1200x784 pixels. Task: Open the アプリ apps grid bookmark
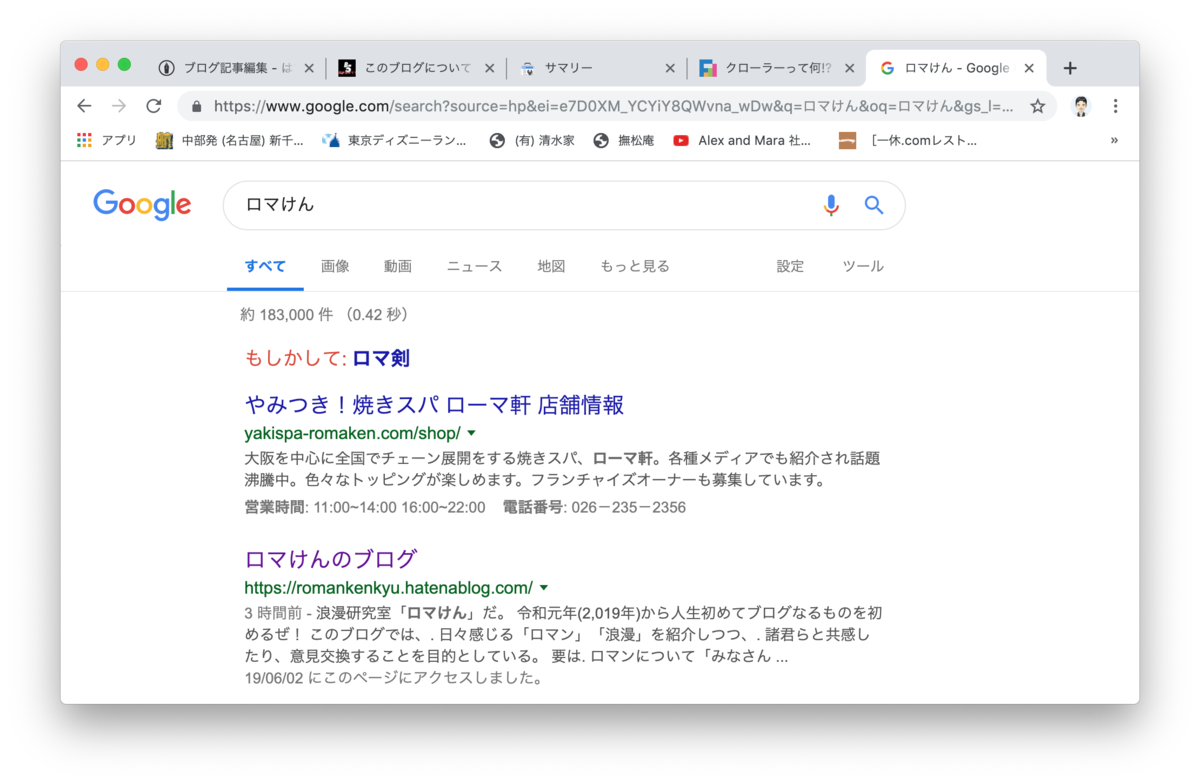point(106,140)
